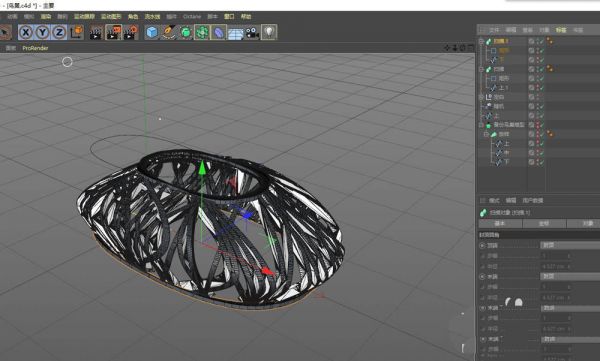Screen dimensions: 600x361
Task: Toggle green checkmark of first sweep object
Action: [542, 41]
